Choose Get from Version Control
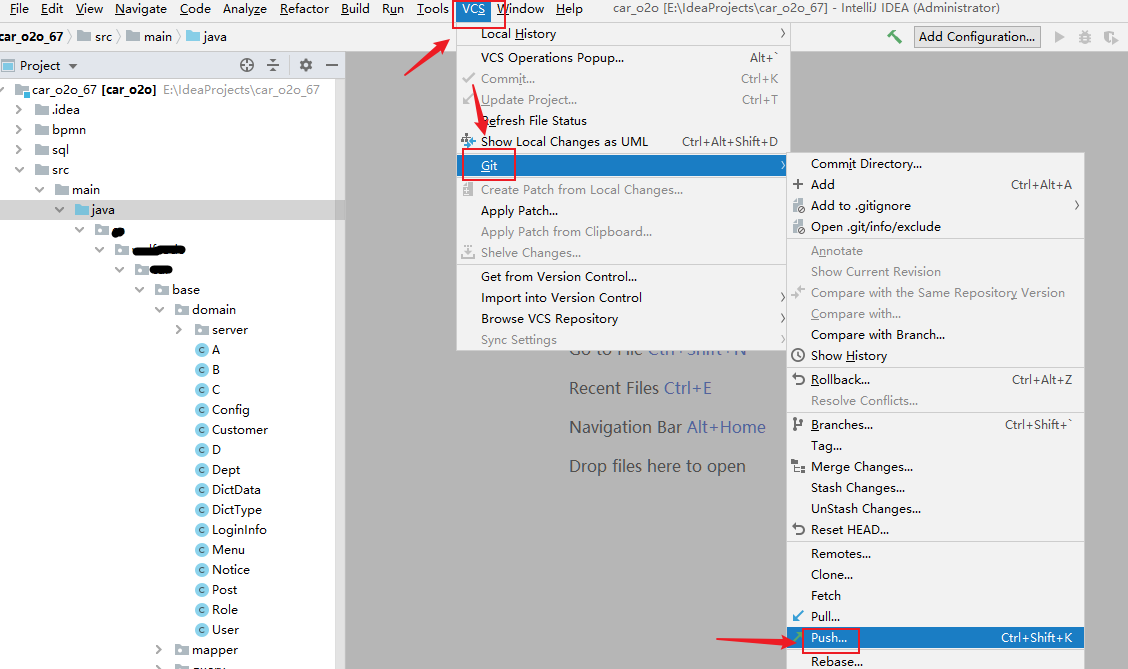 623,276
